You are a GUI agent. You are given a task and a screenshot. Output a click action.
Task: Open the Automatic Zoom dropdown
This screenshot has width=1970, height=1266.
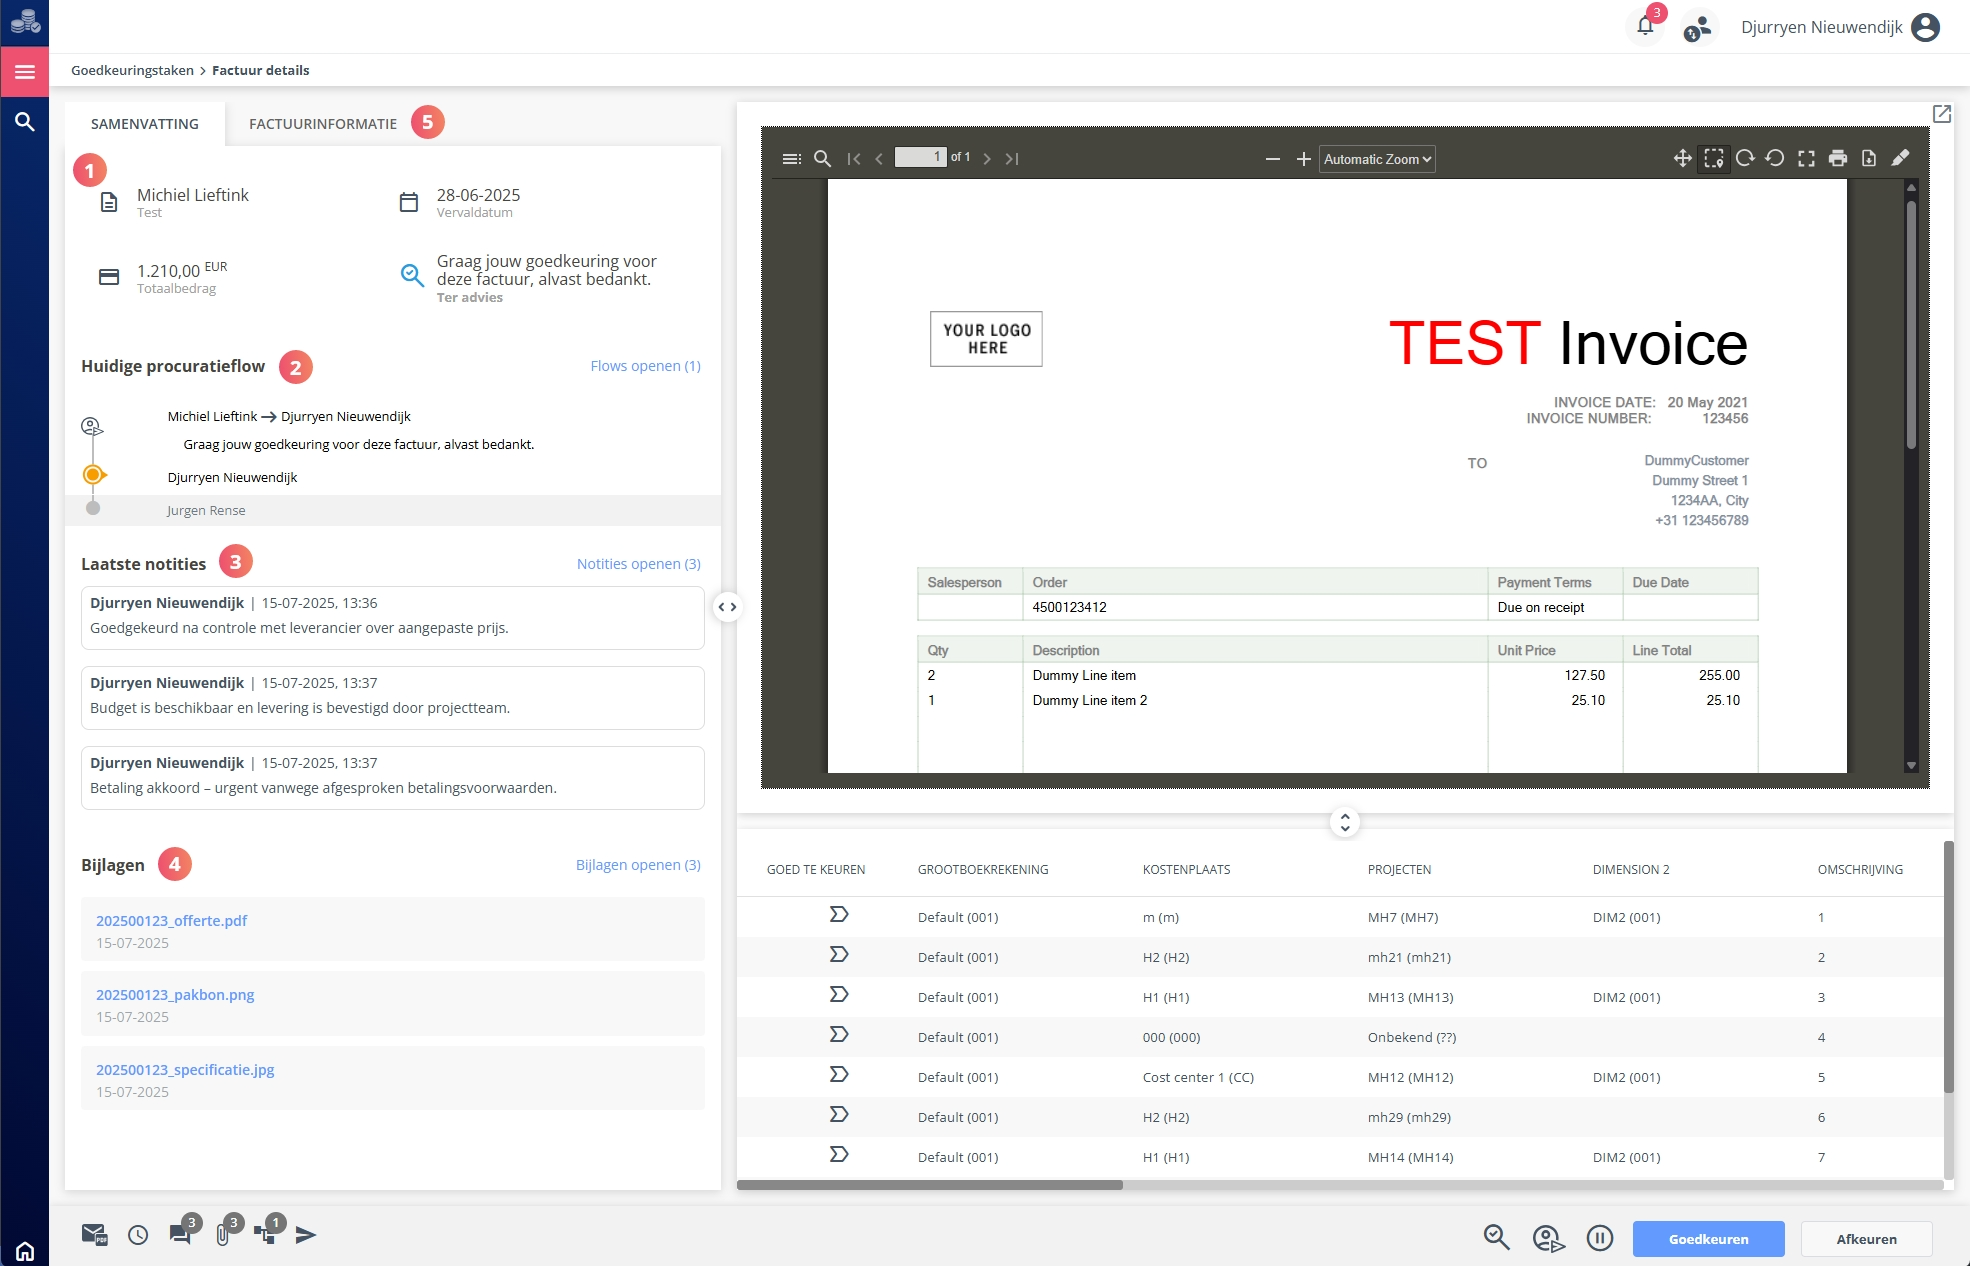click(x=1377, y=159)
